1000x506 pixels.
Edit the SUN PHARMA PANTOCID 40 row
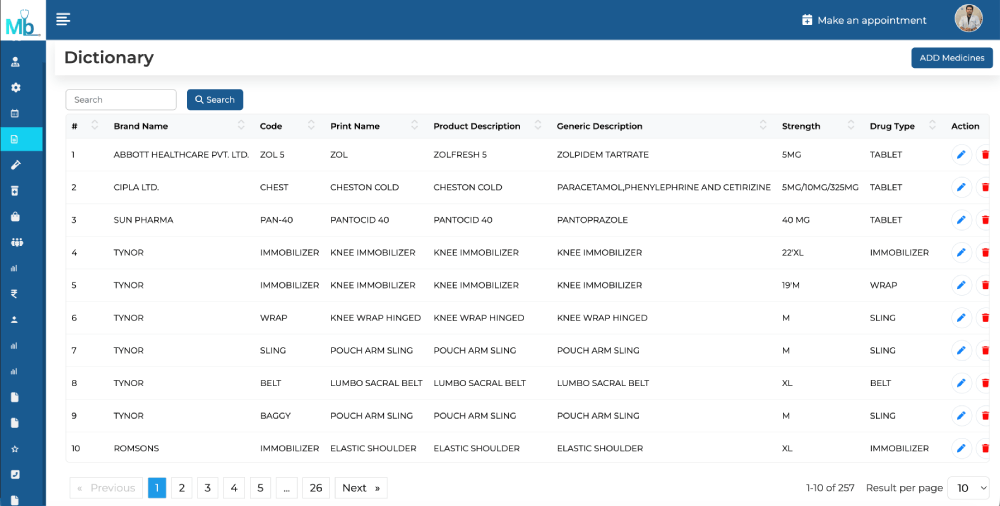coord(962,220)
